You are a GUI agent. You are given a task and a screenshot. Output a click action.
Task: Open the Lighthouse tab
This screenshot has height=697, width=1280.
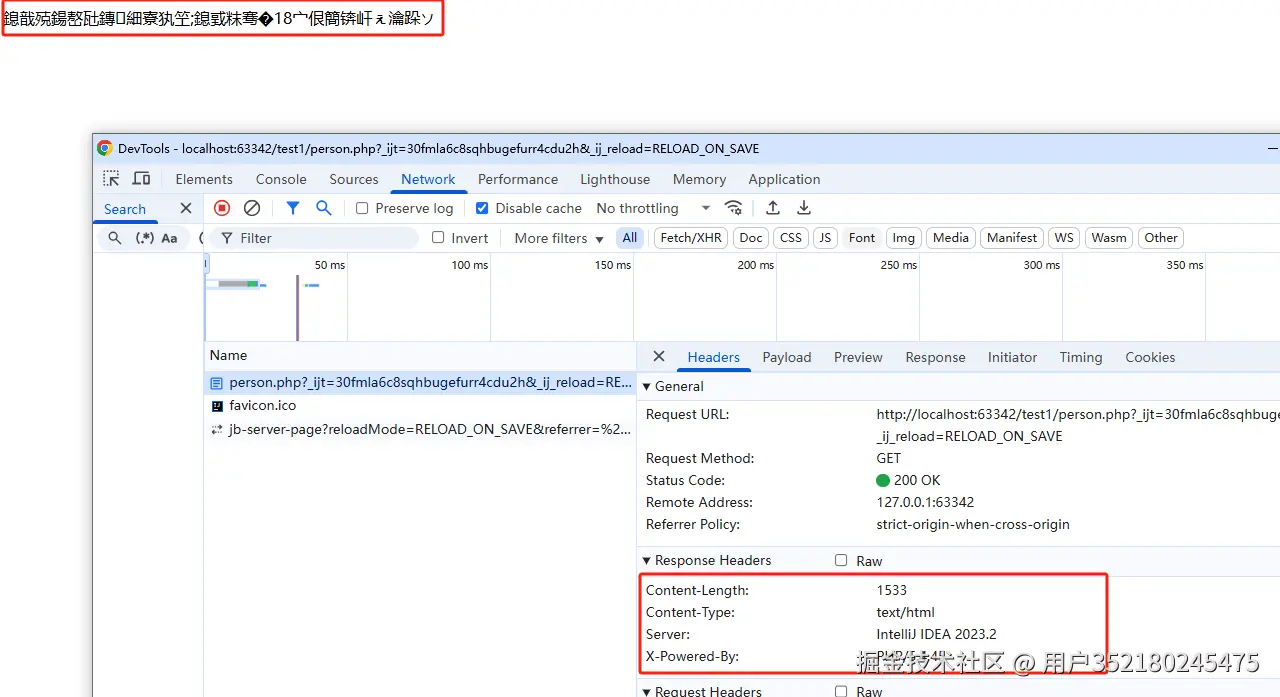click(x=615, y=179)
